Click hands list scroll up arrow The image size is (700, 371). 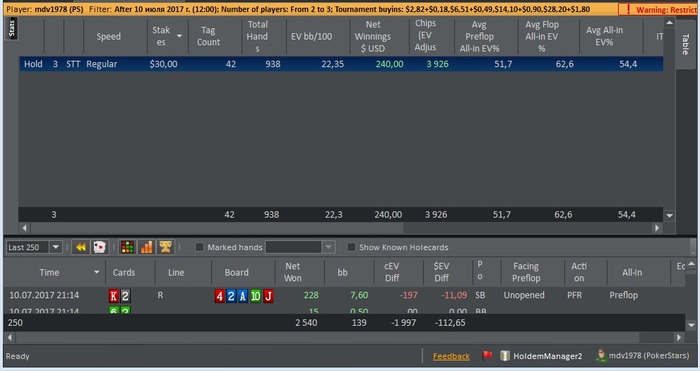(x=691, y=264)
